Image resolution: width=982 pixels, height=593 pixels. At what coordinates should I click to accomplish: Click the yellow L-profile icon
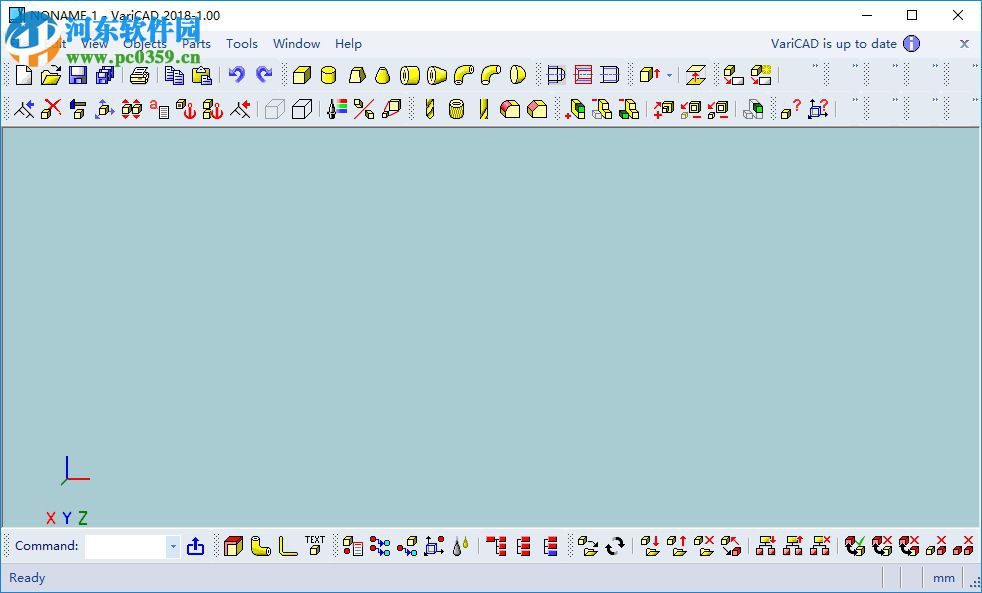point(287,546)
